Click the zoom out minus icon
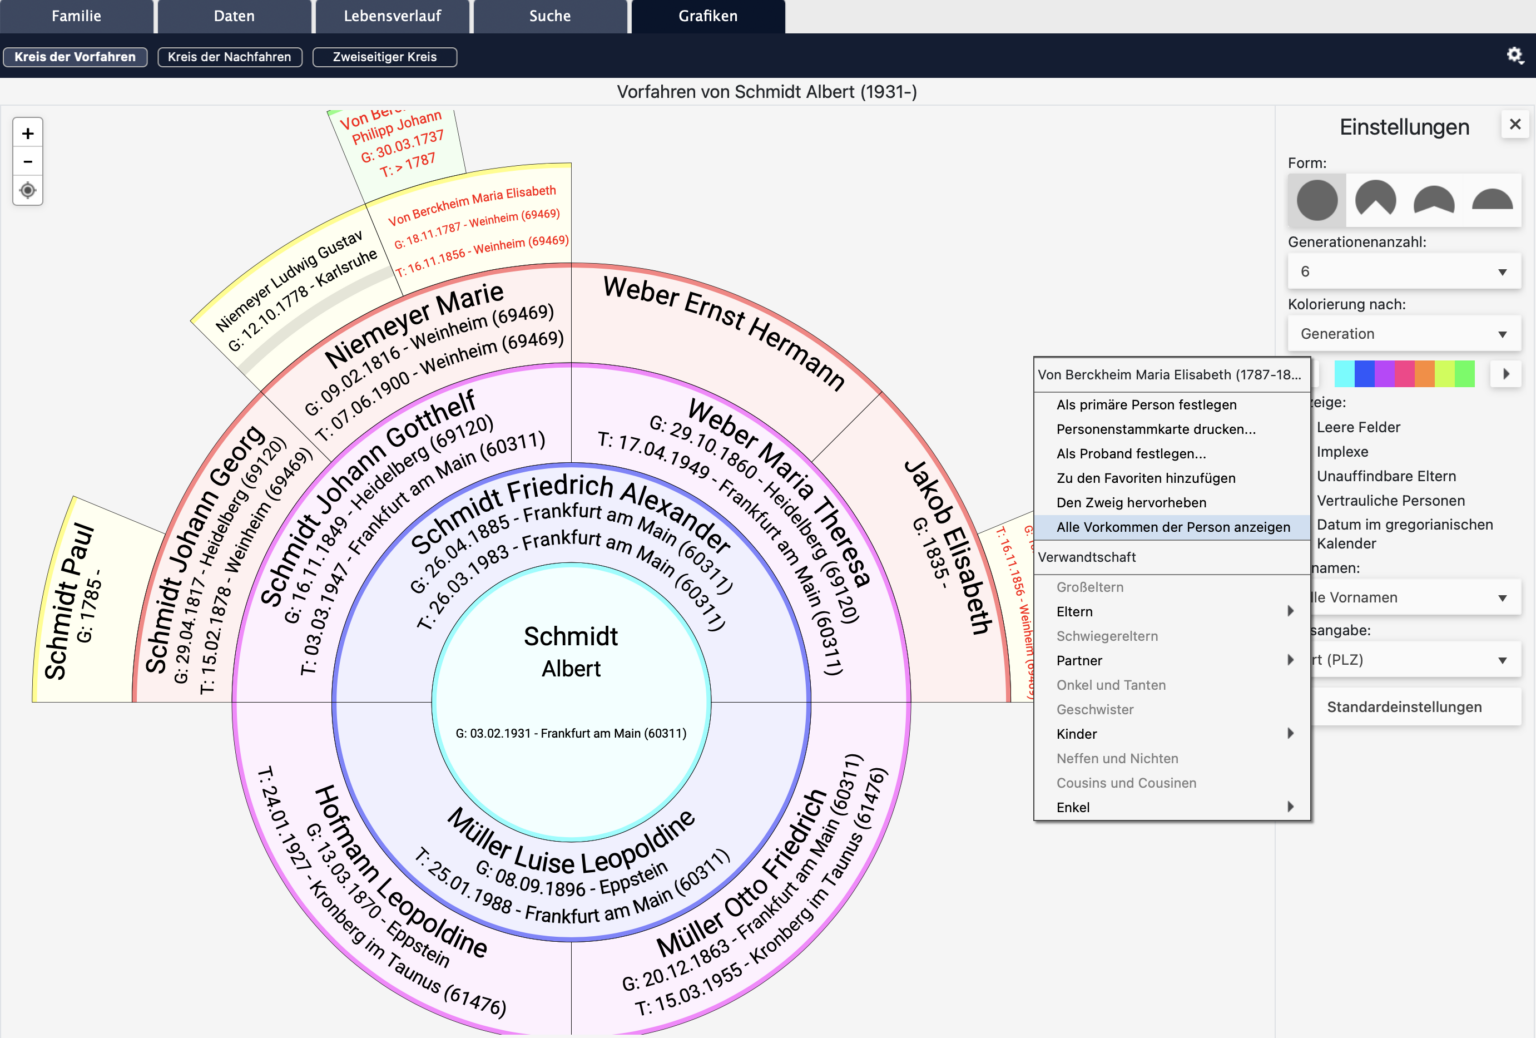 click(27, 161)
